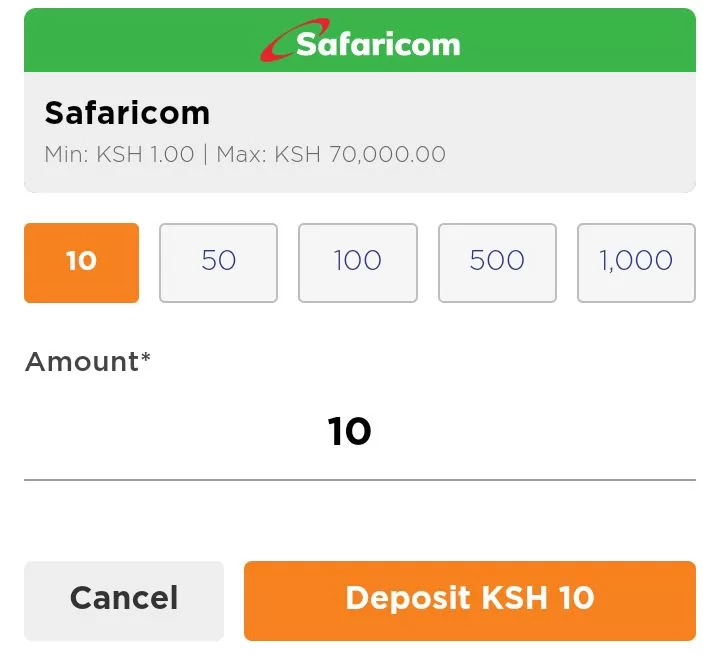
Task: Click the underline beneath the amount field
Action: [x=360, y=480]
